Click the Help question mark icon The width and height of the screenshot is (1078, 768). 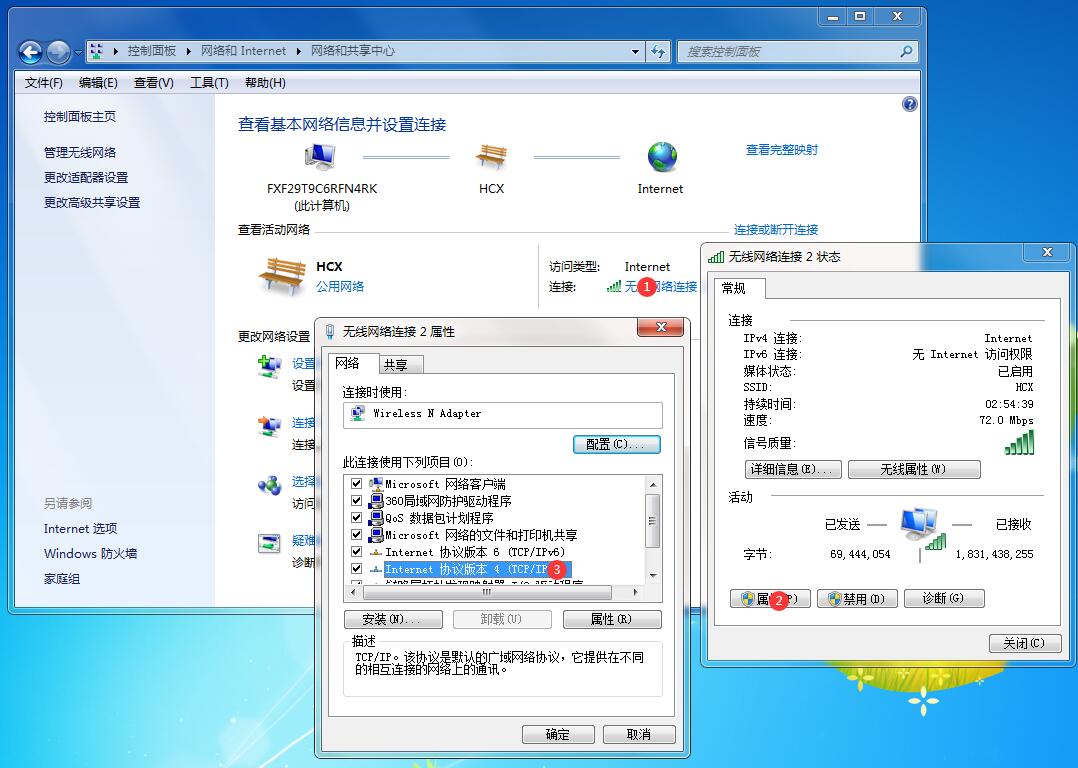[909, 103]
